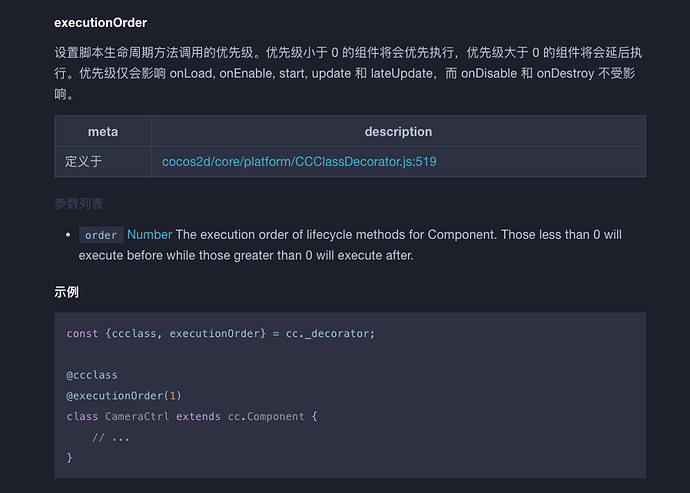Click the 'description' table column header
Viewport: 690px width, 493px height.
click(398, 132)
